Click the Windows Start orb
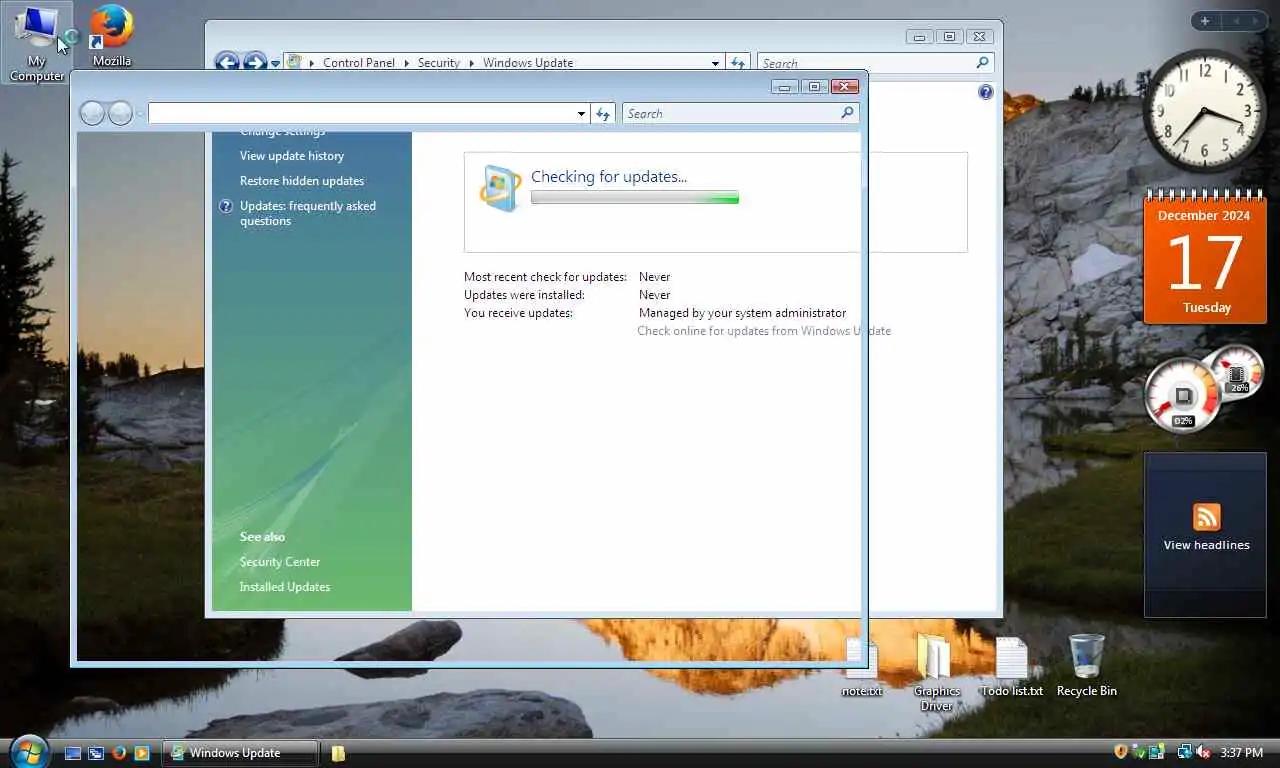This screenshot has width=1280, height=768. pyautogui.click(x=28, y=751)
